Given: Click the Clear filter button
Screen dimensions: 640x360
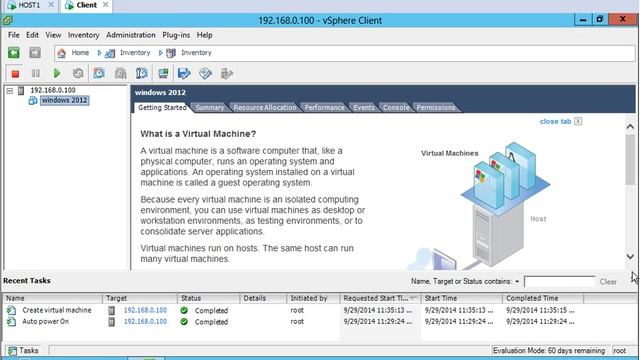Looking at the screenshot, I should click(x=608, y=282).
